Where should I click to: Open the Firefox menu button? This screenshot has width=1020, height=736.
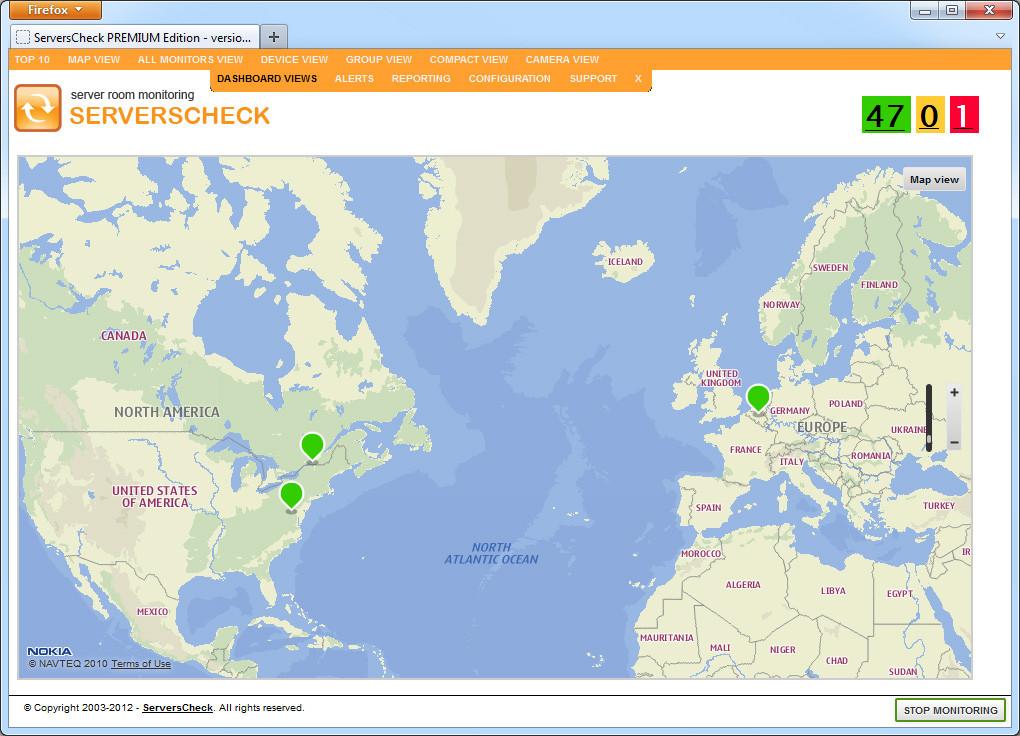coord(55,10)
